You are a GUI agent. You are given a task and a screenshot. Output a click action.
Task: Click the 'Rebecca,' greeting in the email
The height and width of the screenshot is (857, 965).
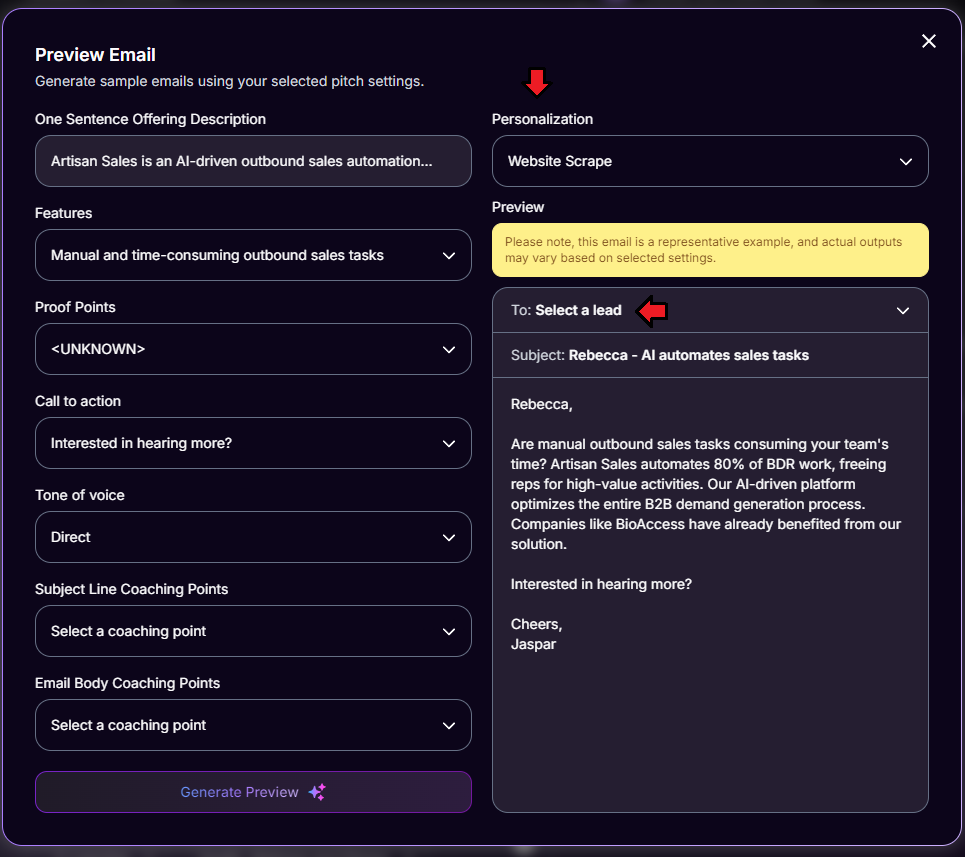pos(541,404)
